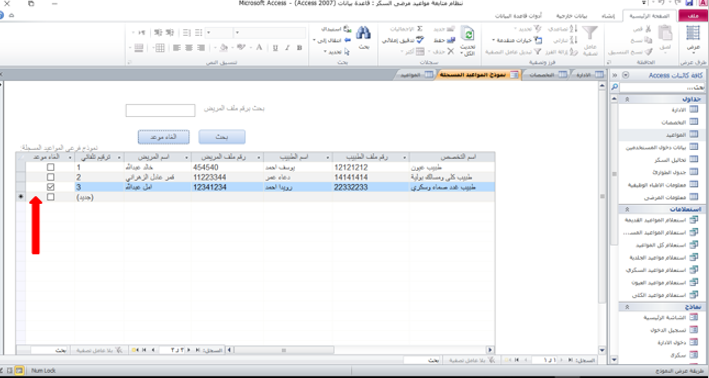This screenshot has width=709, height=378.
Task: Tick the checkbox in the new (جديد) row
Action: pos(51,197)
